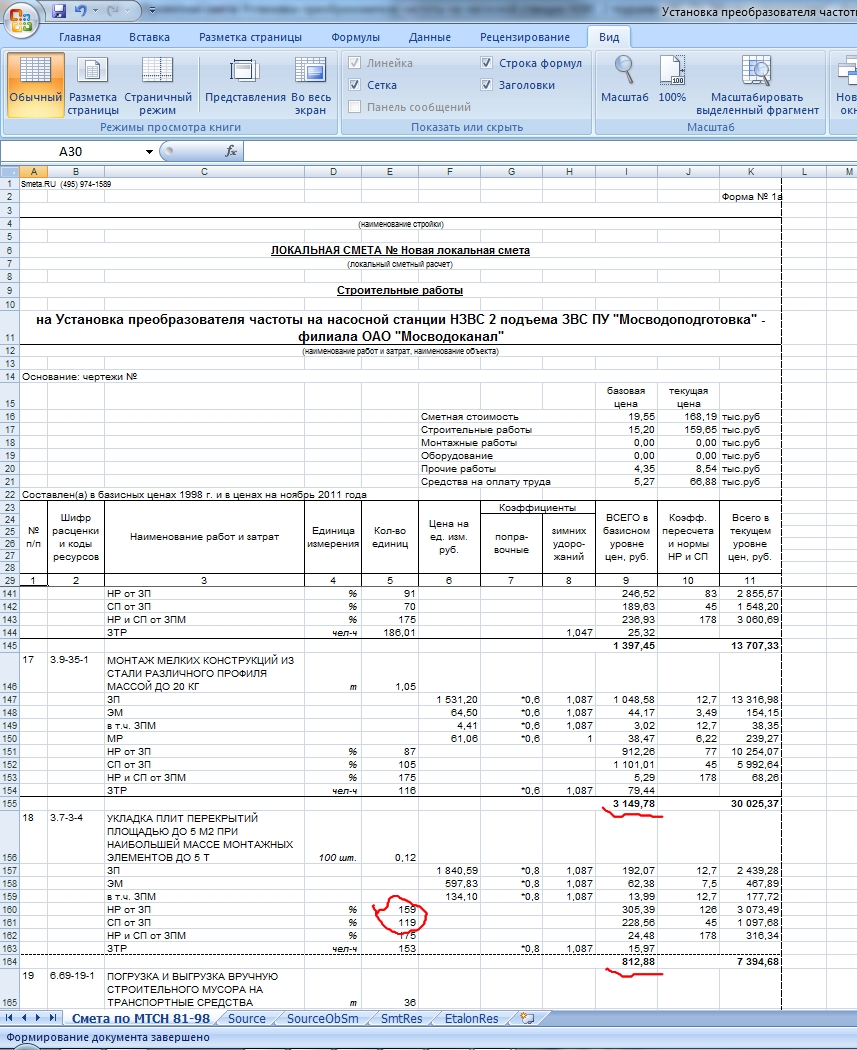Viewport: 857px width, 1050px height.
Task: Go to last sheet tab navigation arrow
Action: (x=52, y=1018)
